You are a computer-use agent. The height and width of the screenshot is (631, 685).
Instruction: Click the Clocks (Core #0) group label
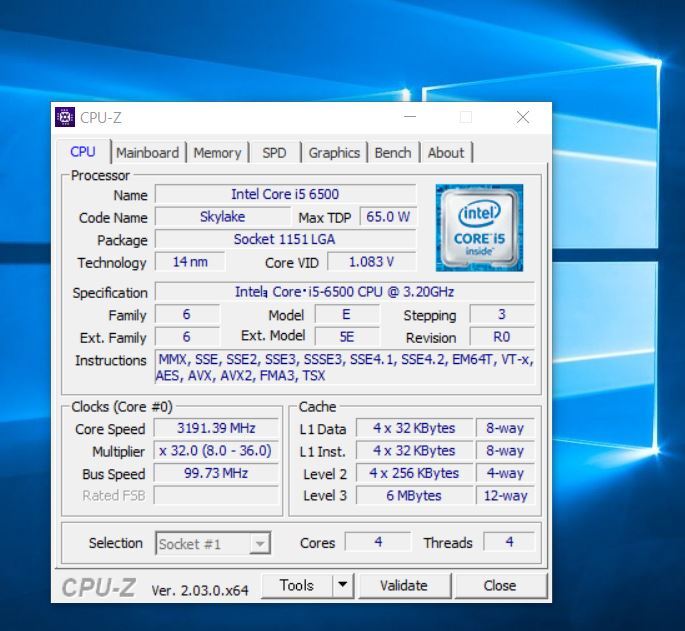click(122, 407)
